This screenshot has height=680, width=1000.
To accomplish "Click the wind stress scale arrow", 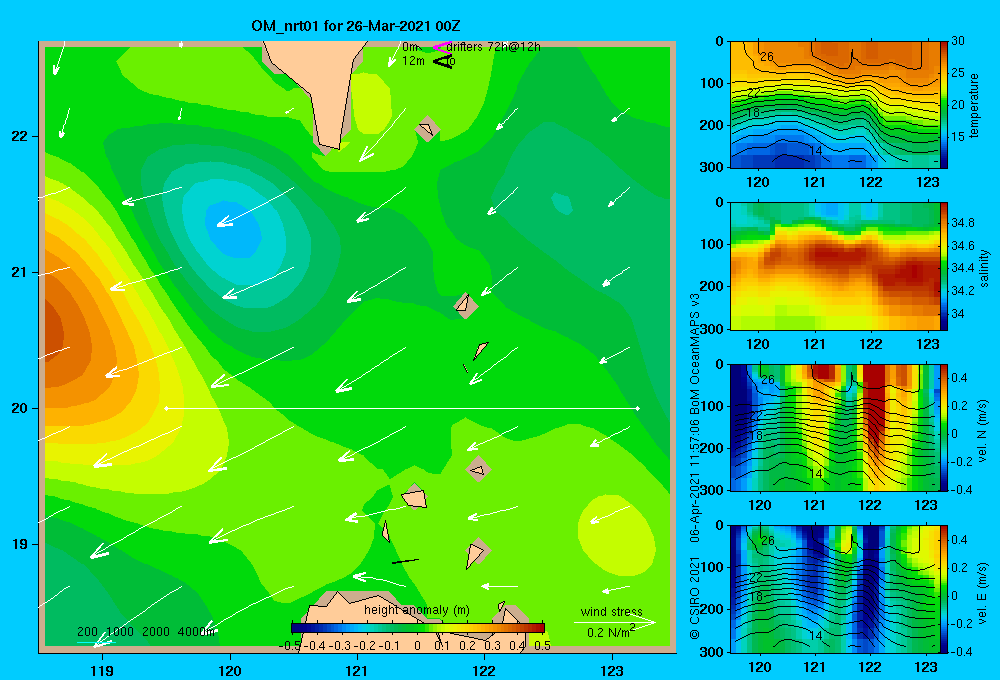I will click(x=614, y=621).
